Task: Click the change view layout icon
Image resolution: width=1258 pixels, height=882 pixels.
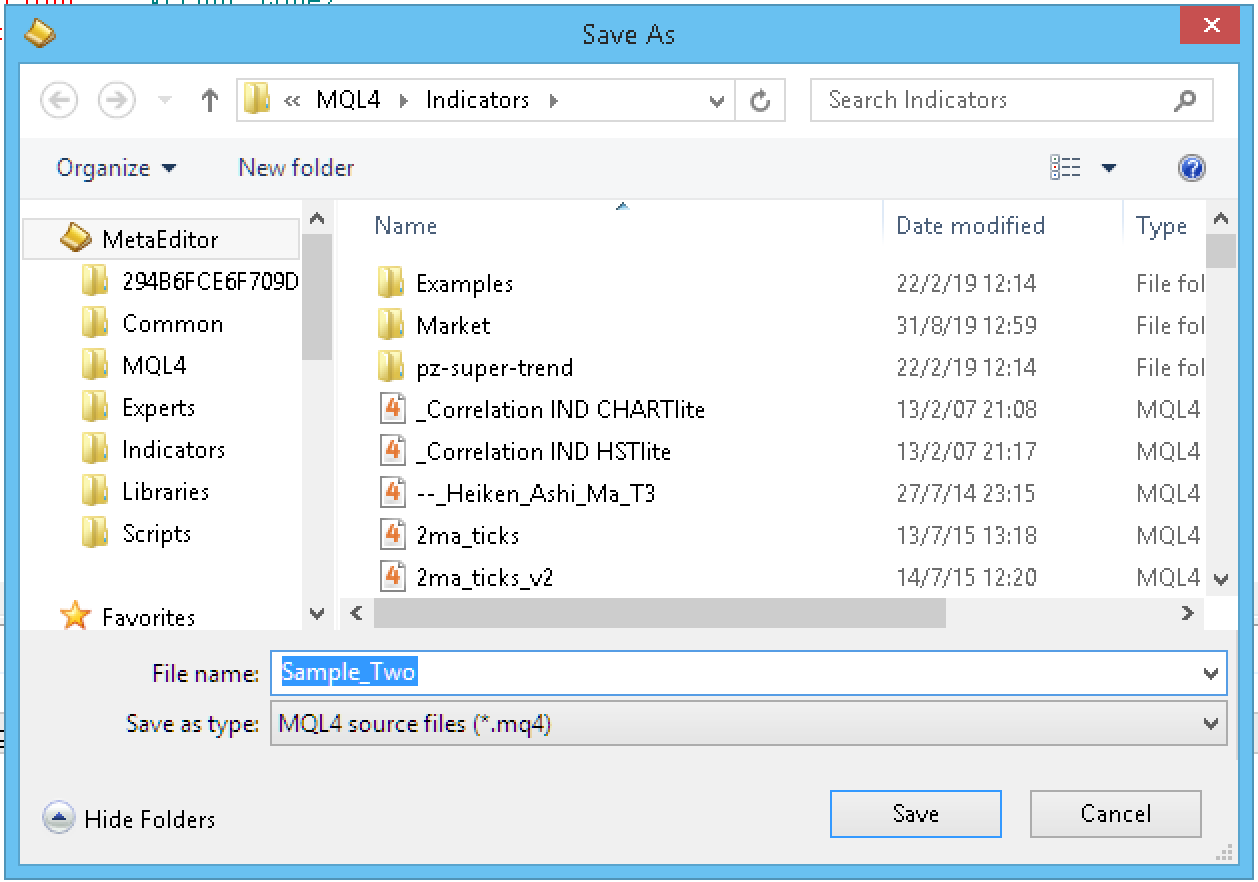Action: (x=1065, y=168)
